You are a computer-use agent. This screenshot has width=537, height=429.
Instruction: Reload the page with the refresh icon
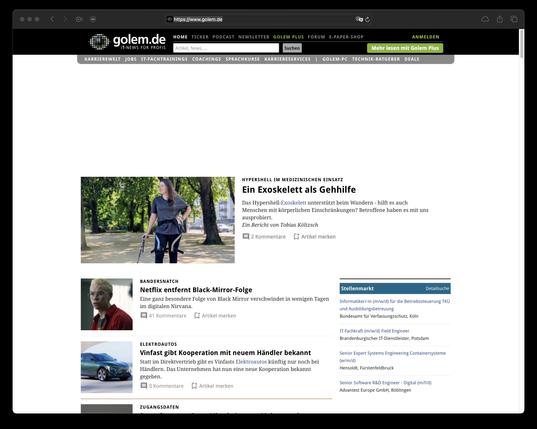click(367, 20)
